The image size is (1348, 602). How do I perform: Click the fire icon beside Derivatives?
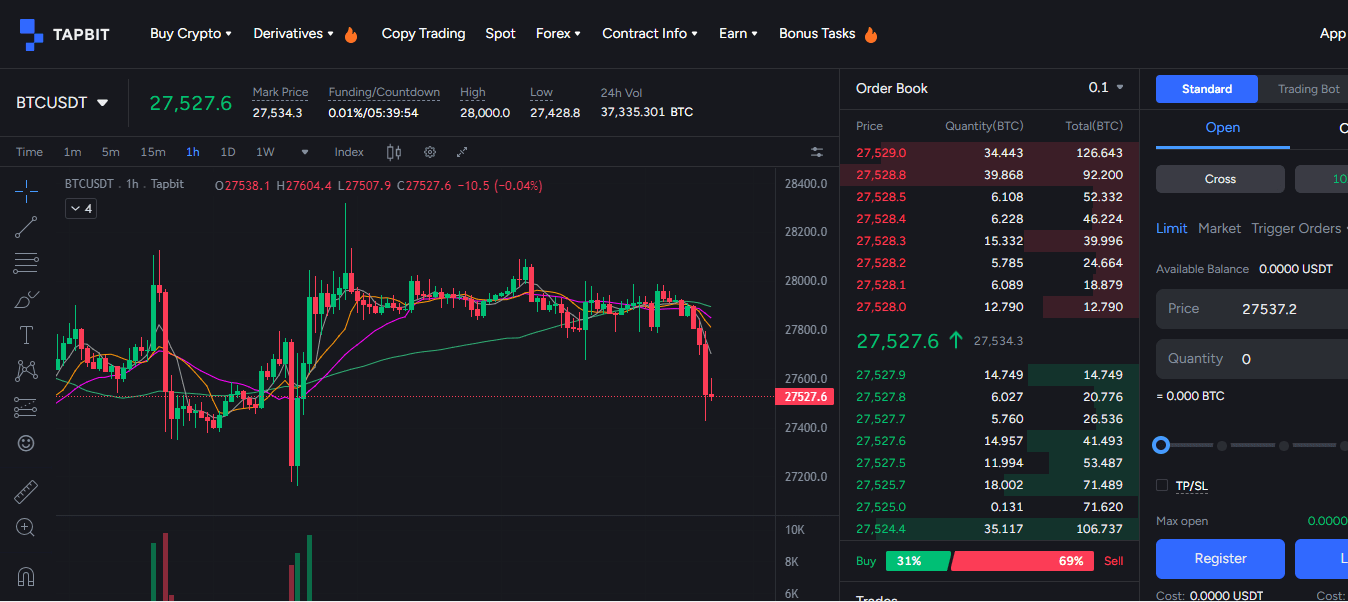coord(351,34)
